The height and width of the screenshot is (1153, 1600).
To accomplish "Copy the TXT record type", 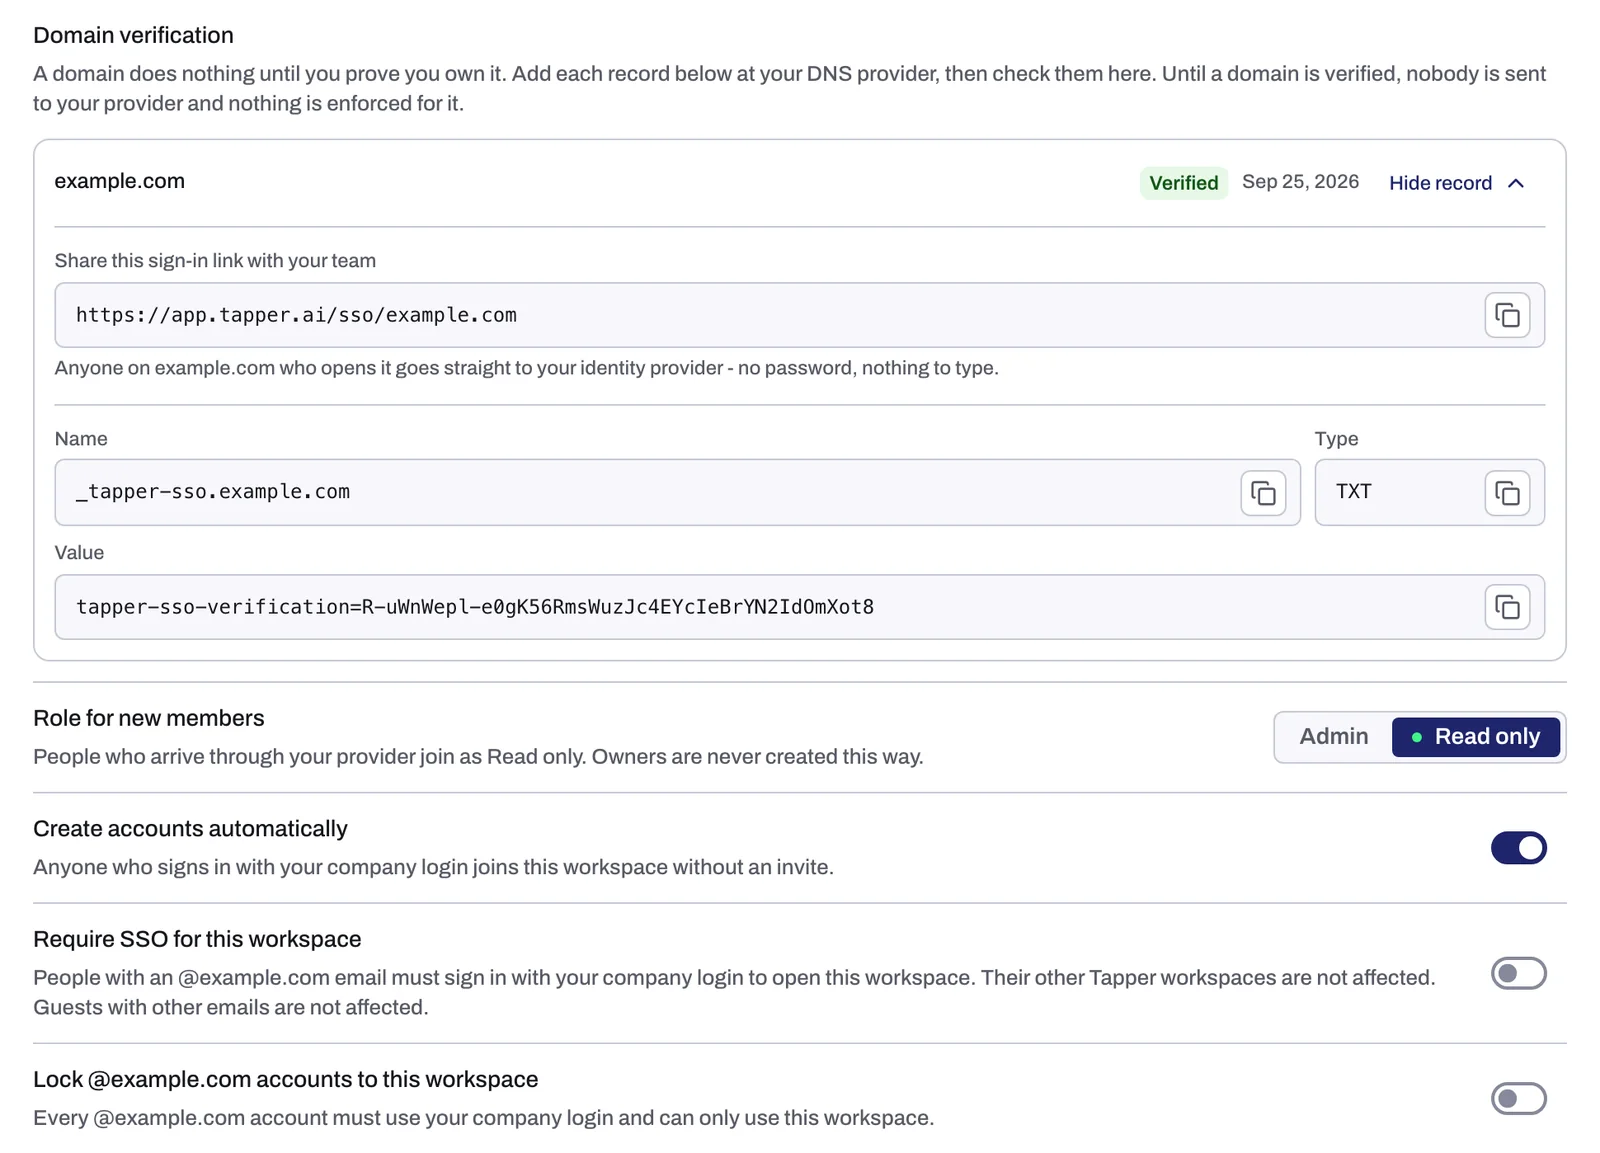I will [1507, 493].
